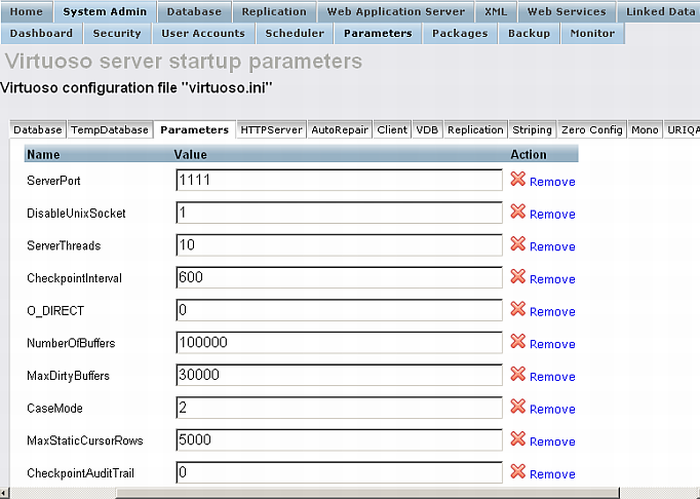Click the red X icon for MaxStaticCursorRows
Viewport: 700px width, 499px height.
(x=518, y=439)
